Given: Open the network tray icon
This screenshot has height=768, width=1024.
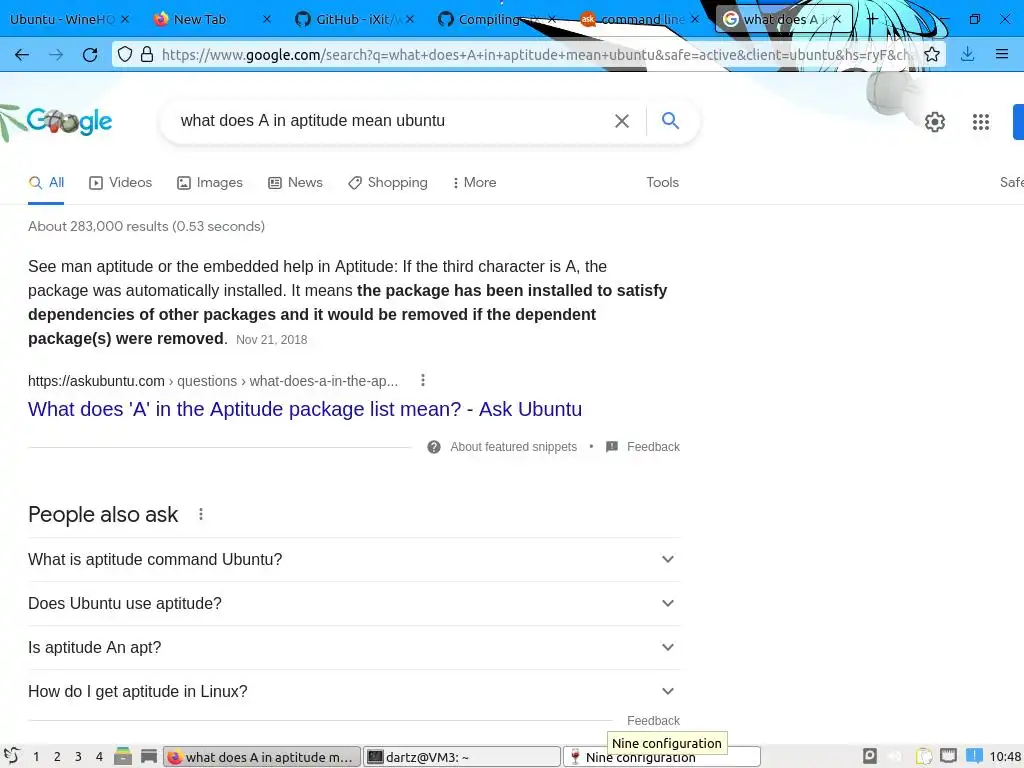Looking at the screenshot, I should pyautogui.click(x=948, y=756).
